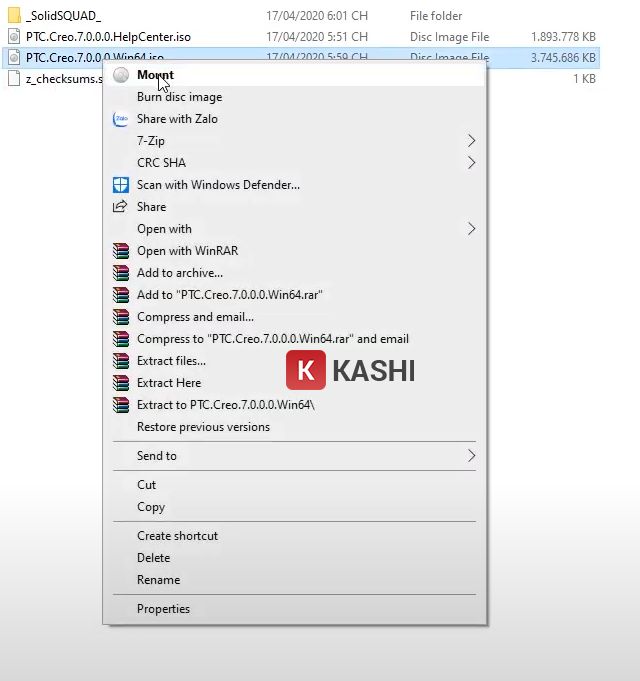The width and height of the screenshot is (640, 681).
Task: Click WinRAR icon beside Compress and email...
Action: [121, 317]
